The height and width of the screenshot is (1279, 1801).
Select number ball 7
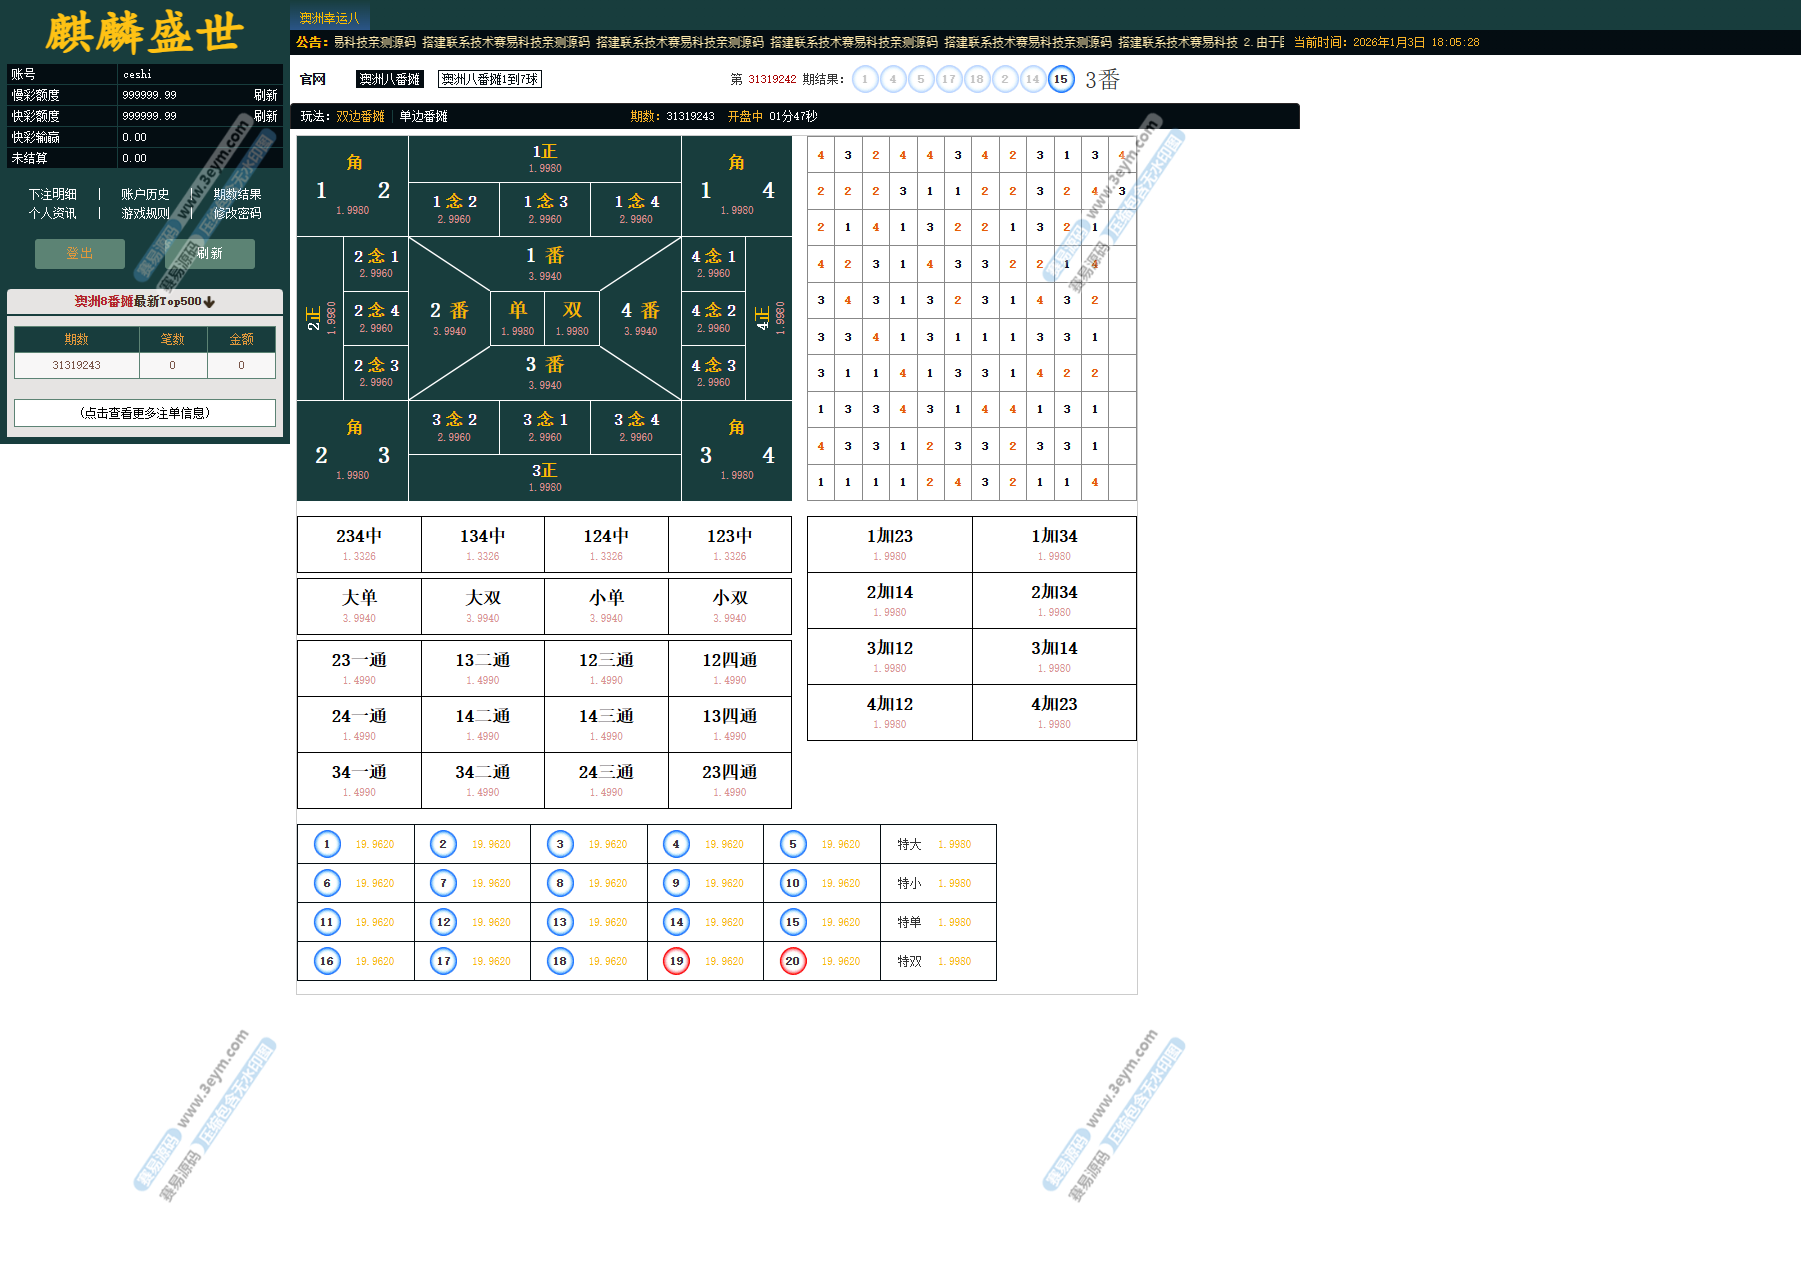443,883
